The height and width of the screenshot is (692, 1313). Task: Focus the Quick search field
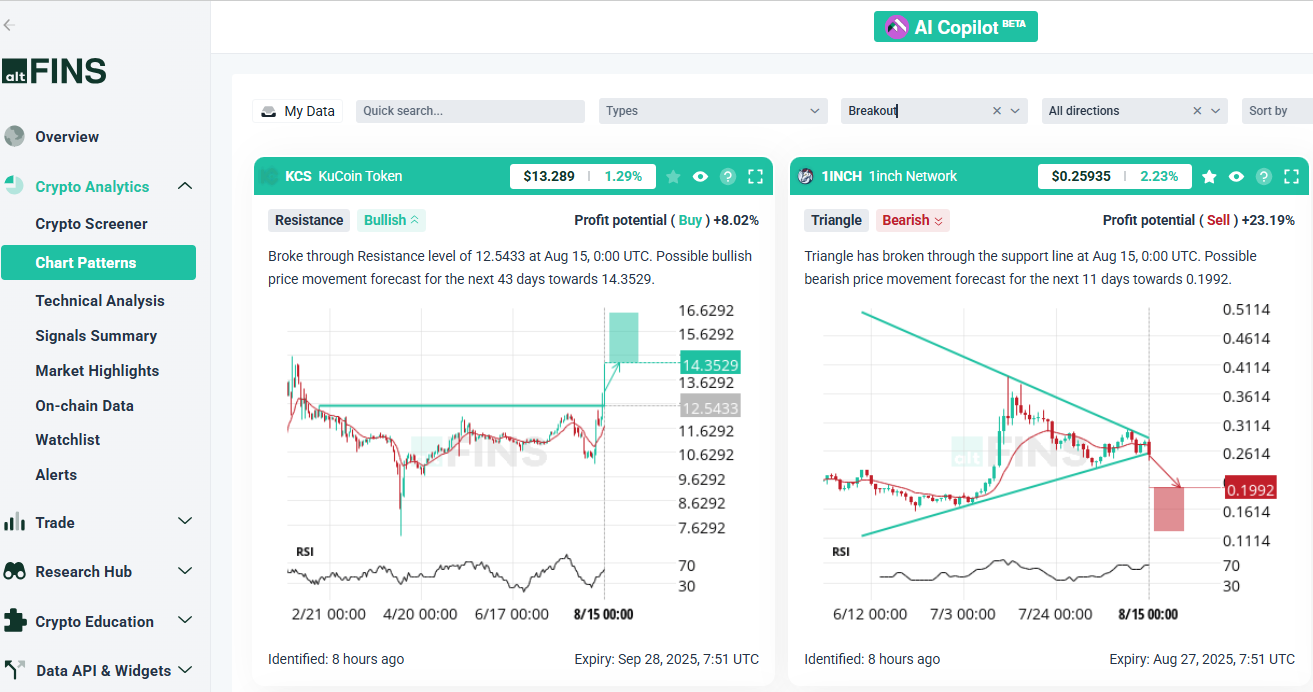(470, 111)
